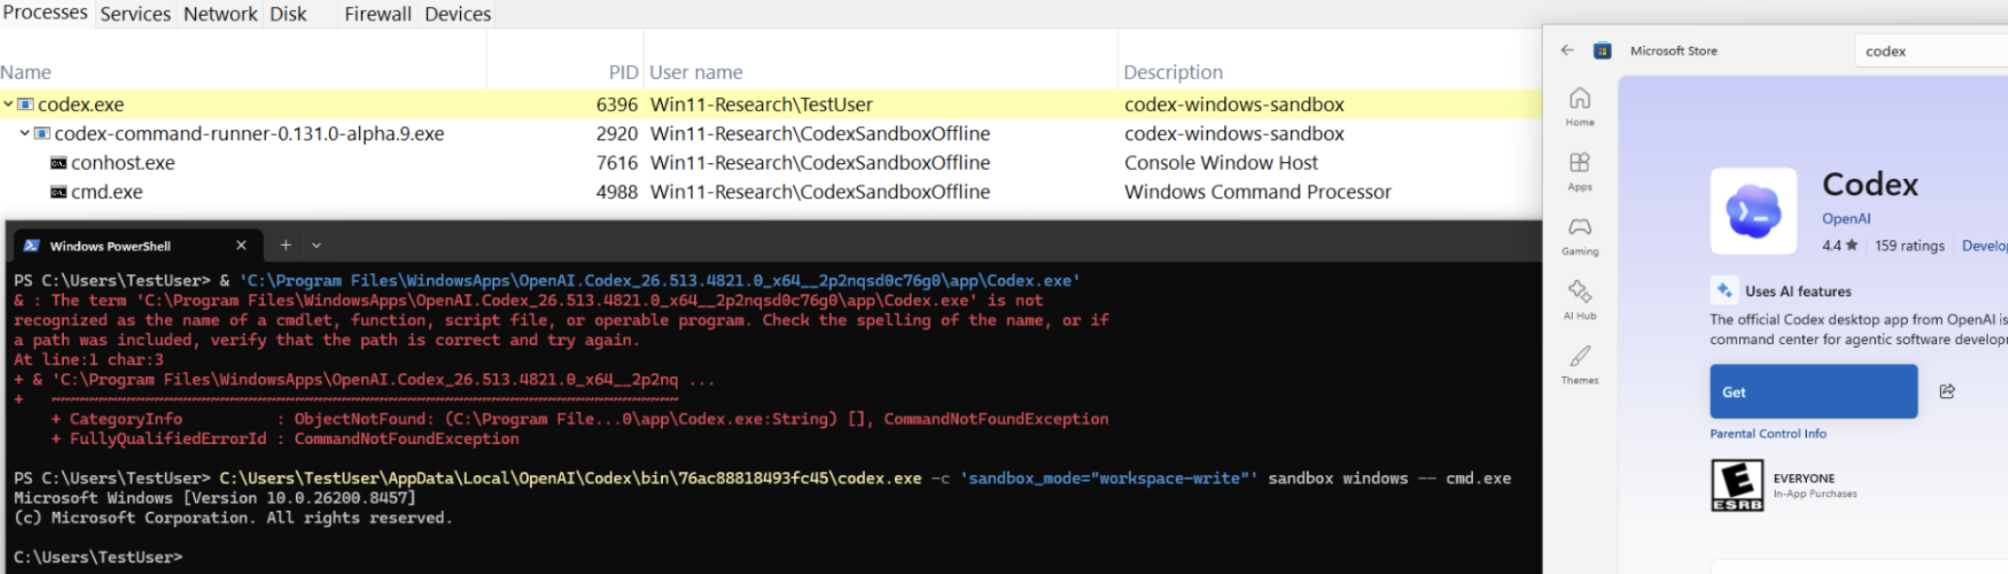Click the Windows PowerShell tab title
The width and height of the screenshot is (2008, 574).
pyautogui.click(x=110, y=245)
